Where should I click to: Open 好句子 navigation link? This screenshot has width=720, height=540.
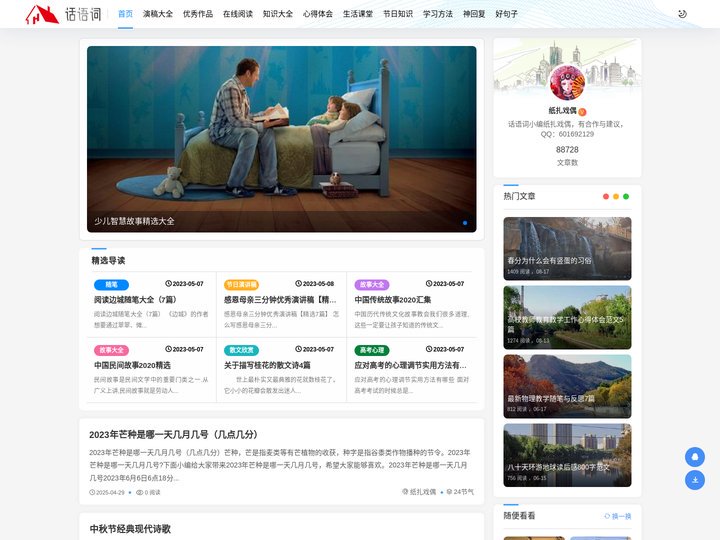(x=506, y=14)
